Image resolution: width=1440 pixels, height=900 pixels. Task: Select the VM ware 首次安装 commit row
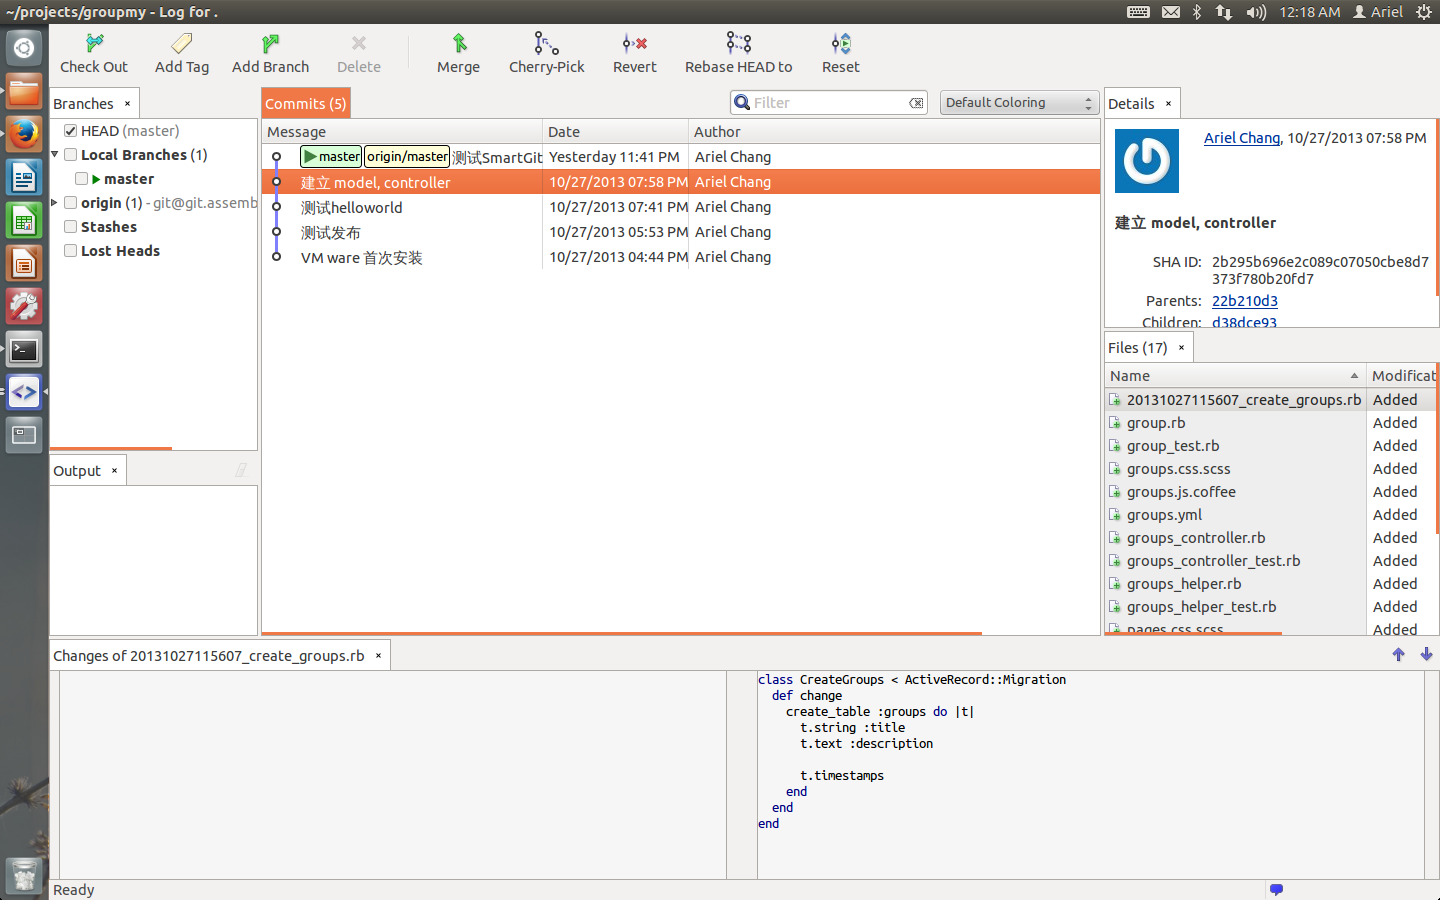pos(681,257)
